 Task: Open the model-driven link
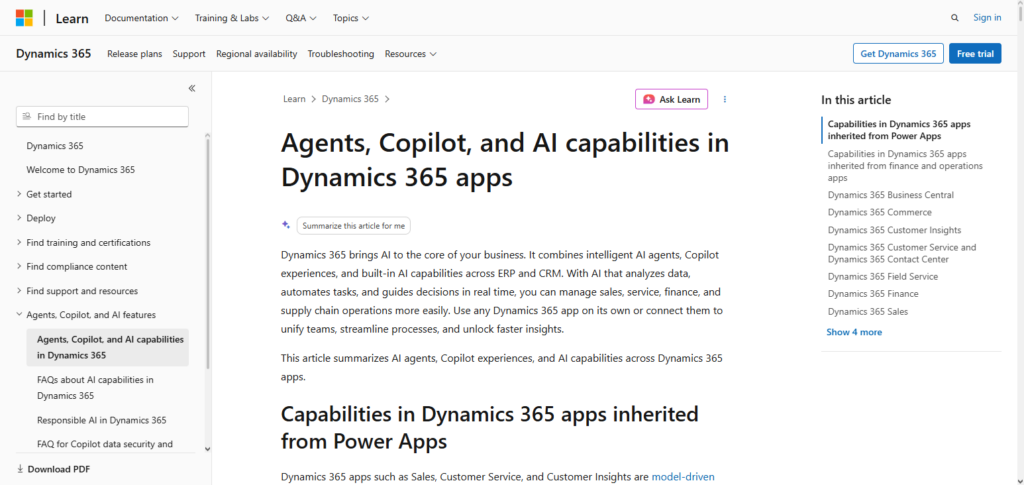click(683, 477)
